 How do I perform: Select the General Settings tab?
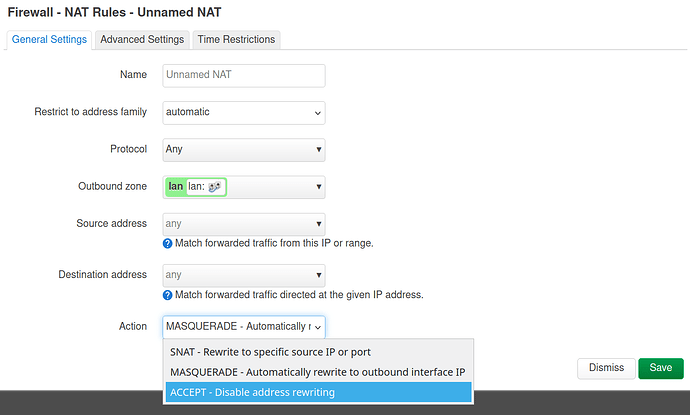tap(49, 40)
